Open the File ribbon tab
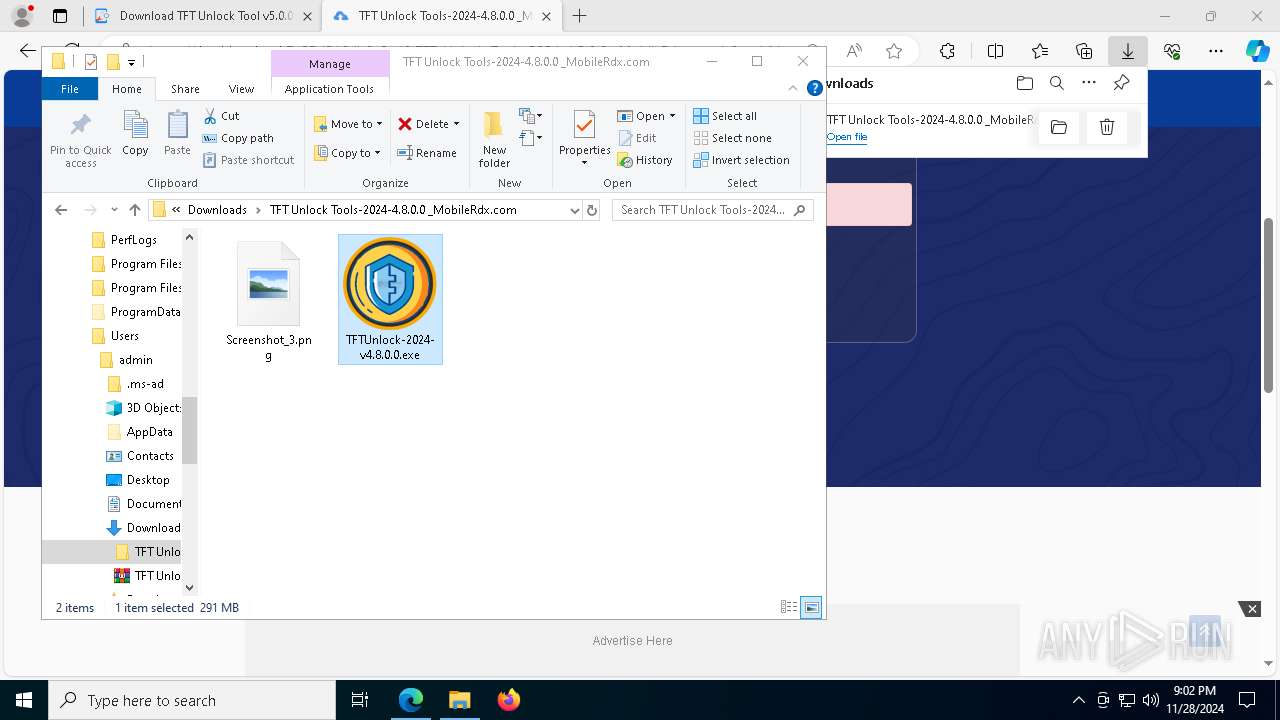The image size is (1280, 720). pyautogui.click(x=70, y=89)
